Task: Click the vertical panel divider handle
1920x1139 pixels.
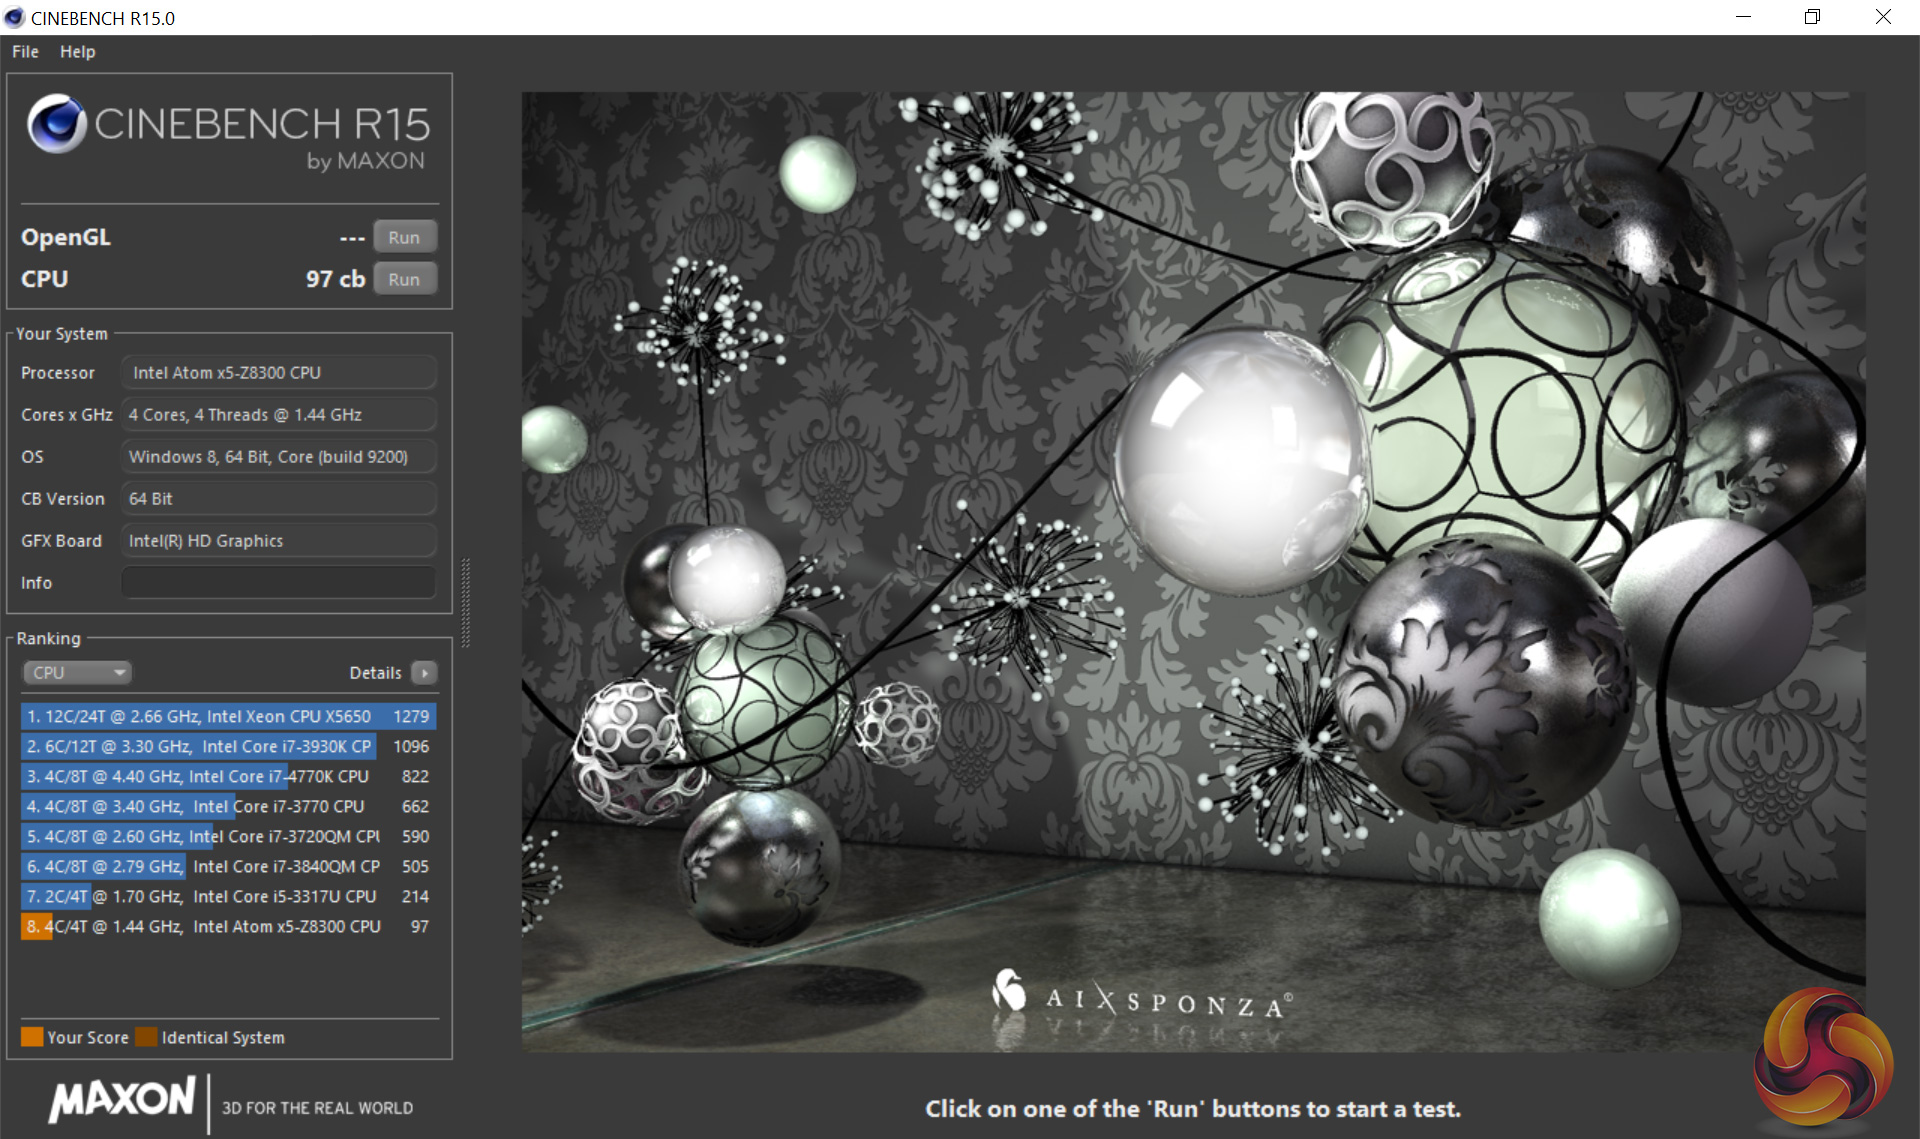Action: pyautogui.click(x=465, y=603)
